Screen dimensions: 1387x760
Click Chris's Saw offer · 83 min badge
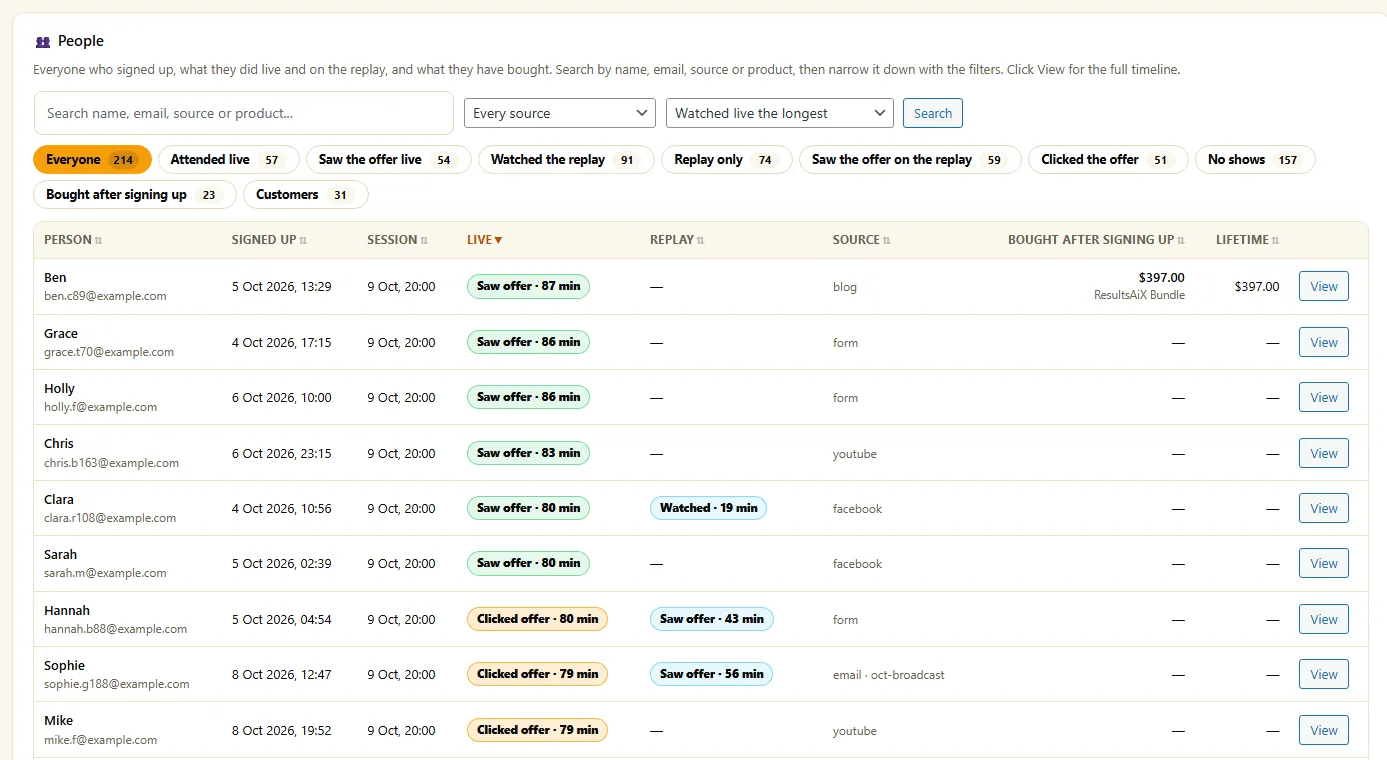pos(528,453)
